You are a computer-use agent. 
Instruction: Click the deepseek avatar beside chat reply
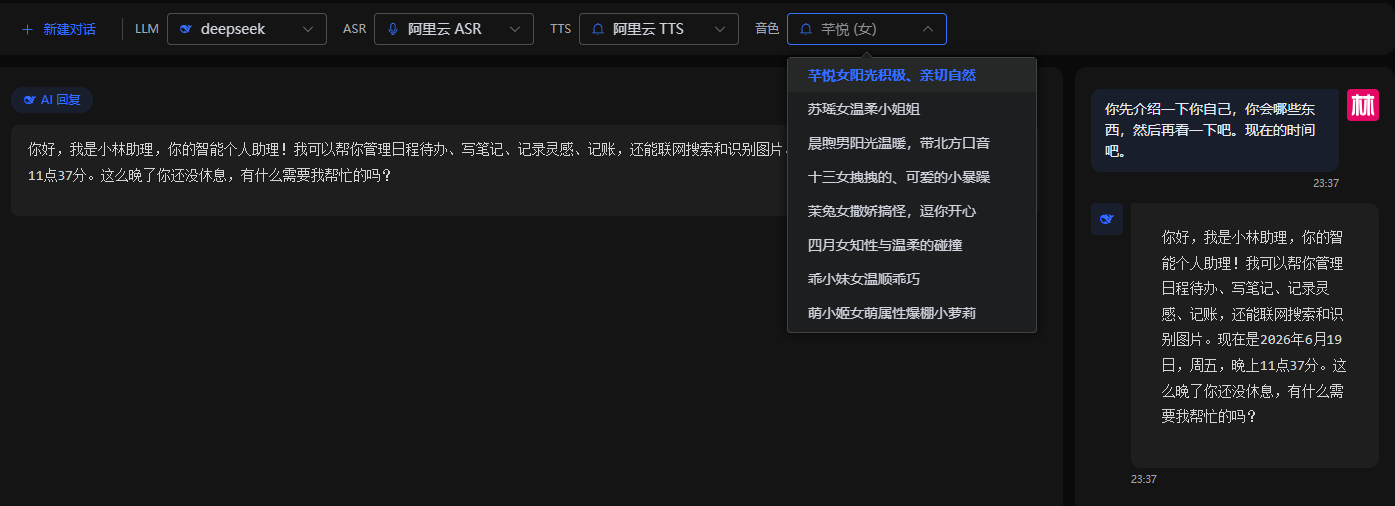[1107, 219]
